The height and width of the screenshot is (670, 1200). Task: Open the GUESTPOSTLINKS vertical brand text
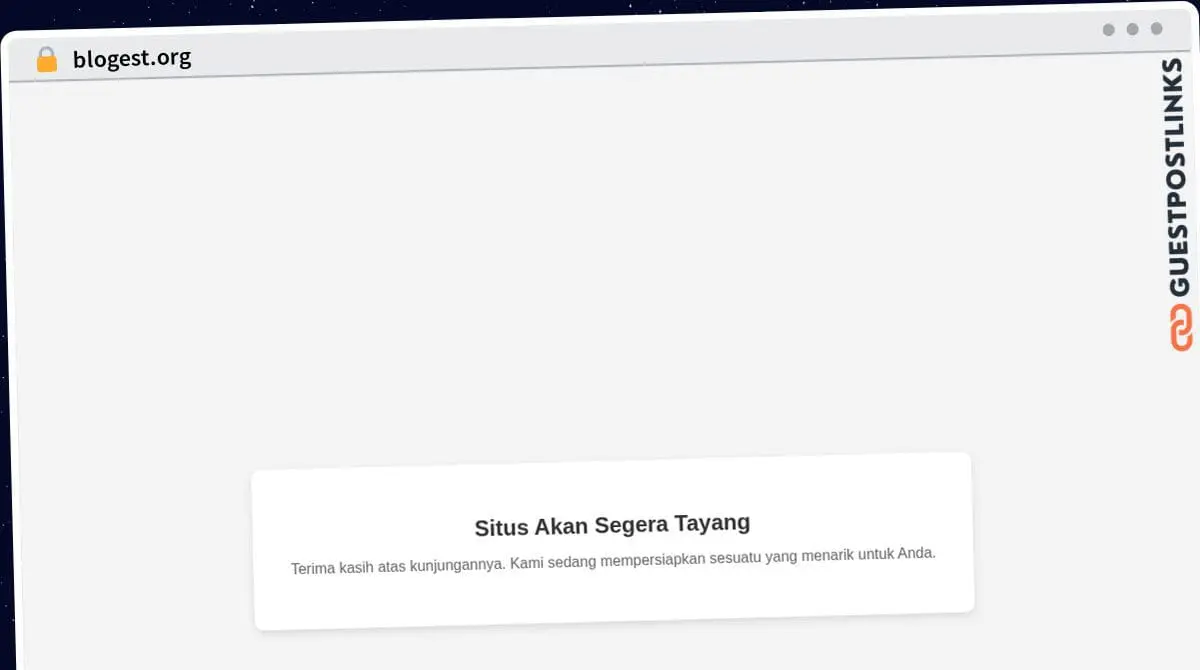tap(1180, 178)
